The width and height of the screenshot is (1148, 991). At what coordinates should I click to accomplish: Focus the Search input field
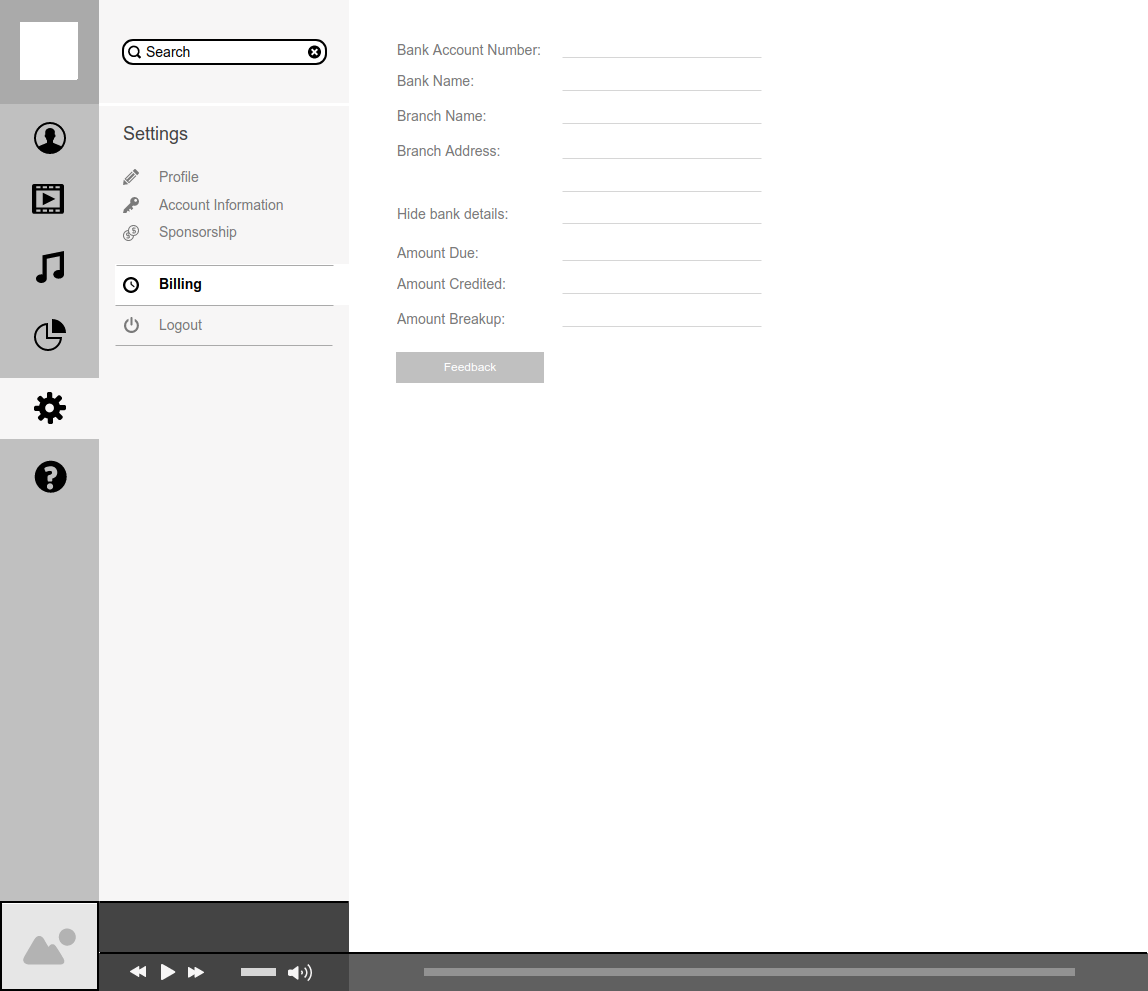click(x=224, y=52)
